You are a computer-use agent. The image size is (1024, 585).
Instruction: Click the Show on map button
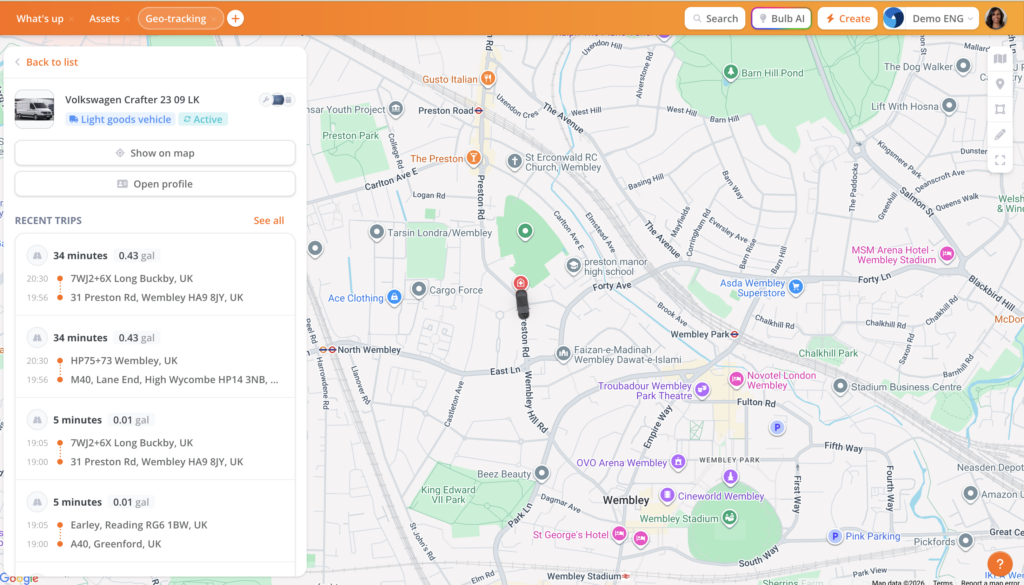[x=155, y=153]
